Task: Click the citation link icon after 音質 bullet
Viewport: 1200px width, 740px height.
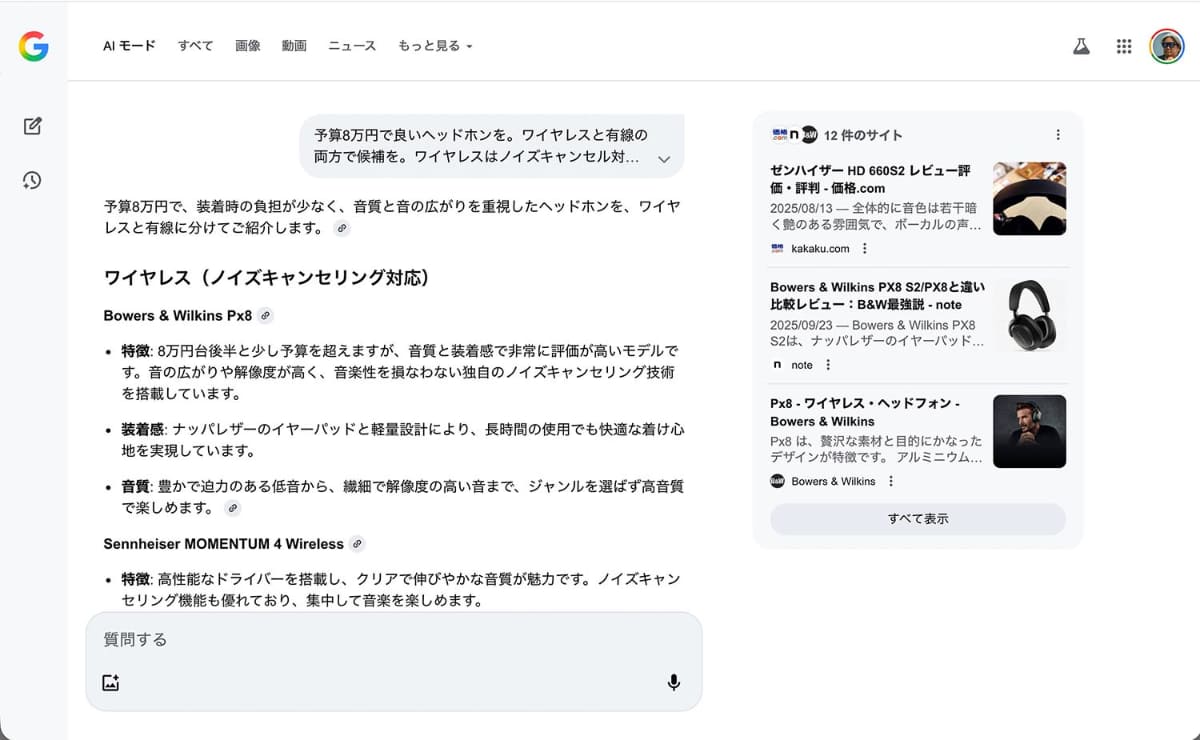Action: [233, 508]
